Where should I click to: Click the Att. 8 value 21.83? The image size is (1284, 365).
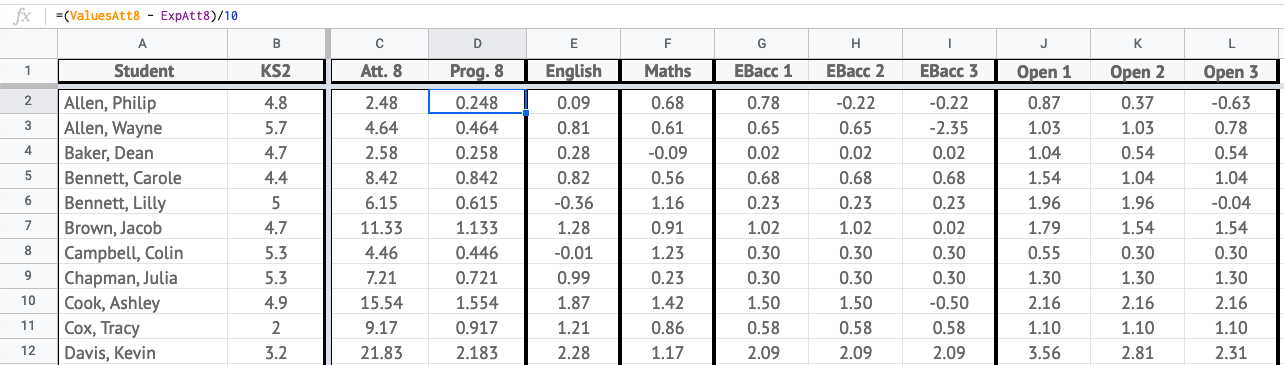point(380,353)
